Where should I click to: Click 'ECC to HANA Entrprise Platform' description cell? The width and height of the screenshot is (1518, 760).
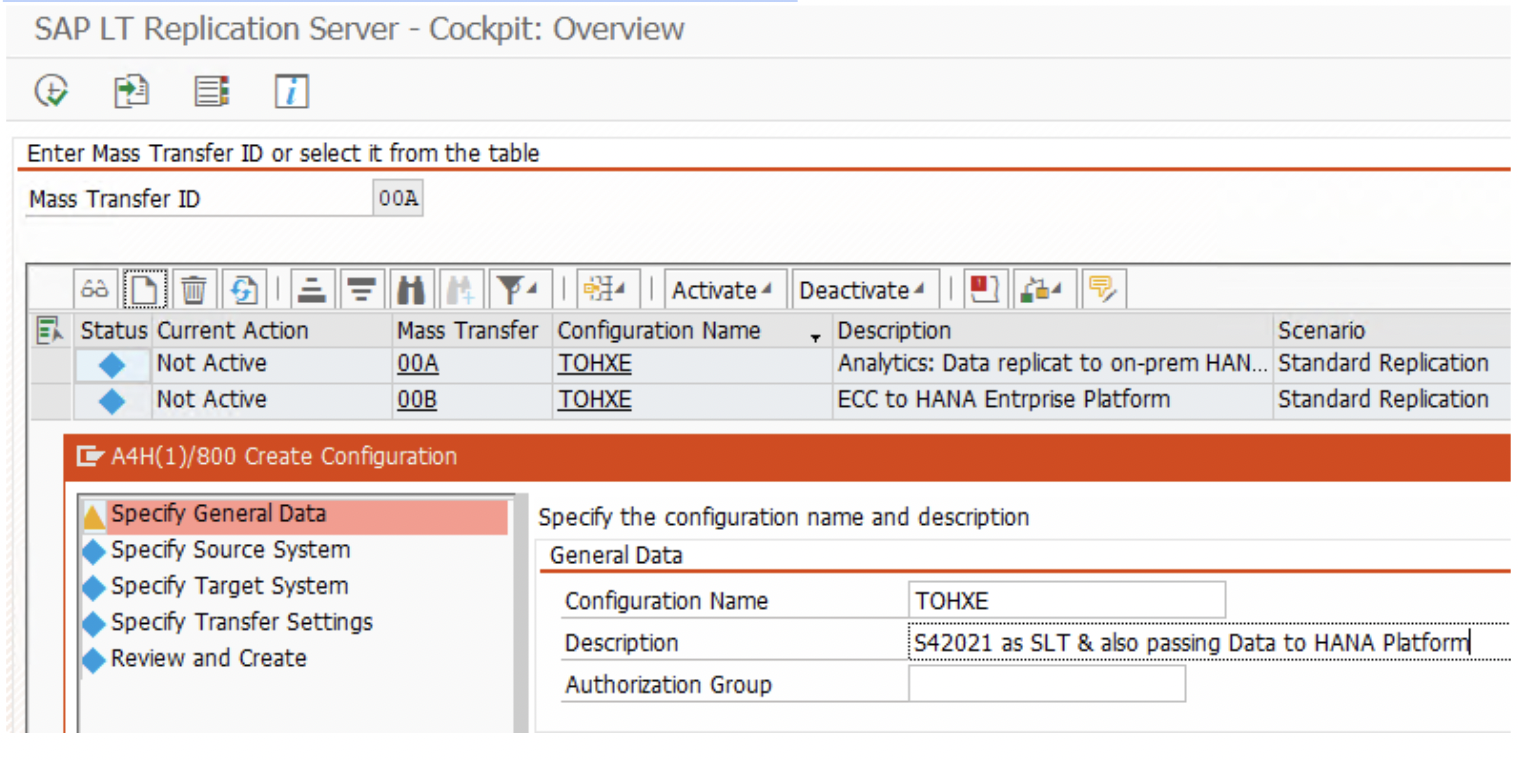(1051, 400)
